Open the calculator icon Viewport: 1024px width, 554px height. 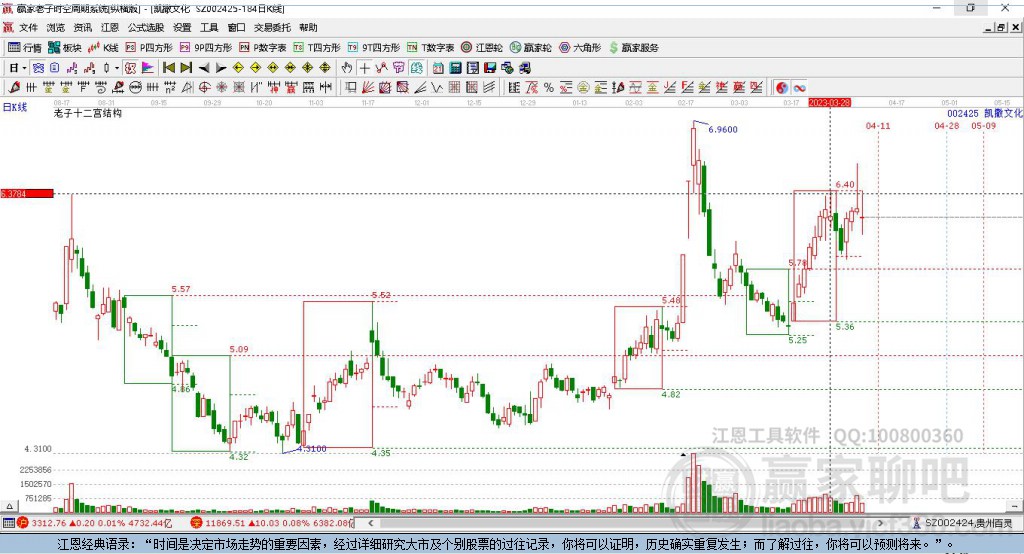click(455, 68)
